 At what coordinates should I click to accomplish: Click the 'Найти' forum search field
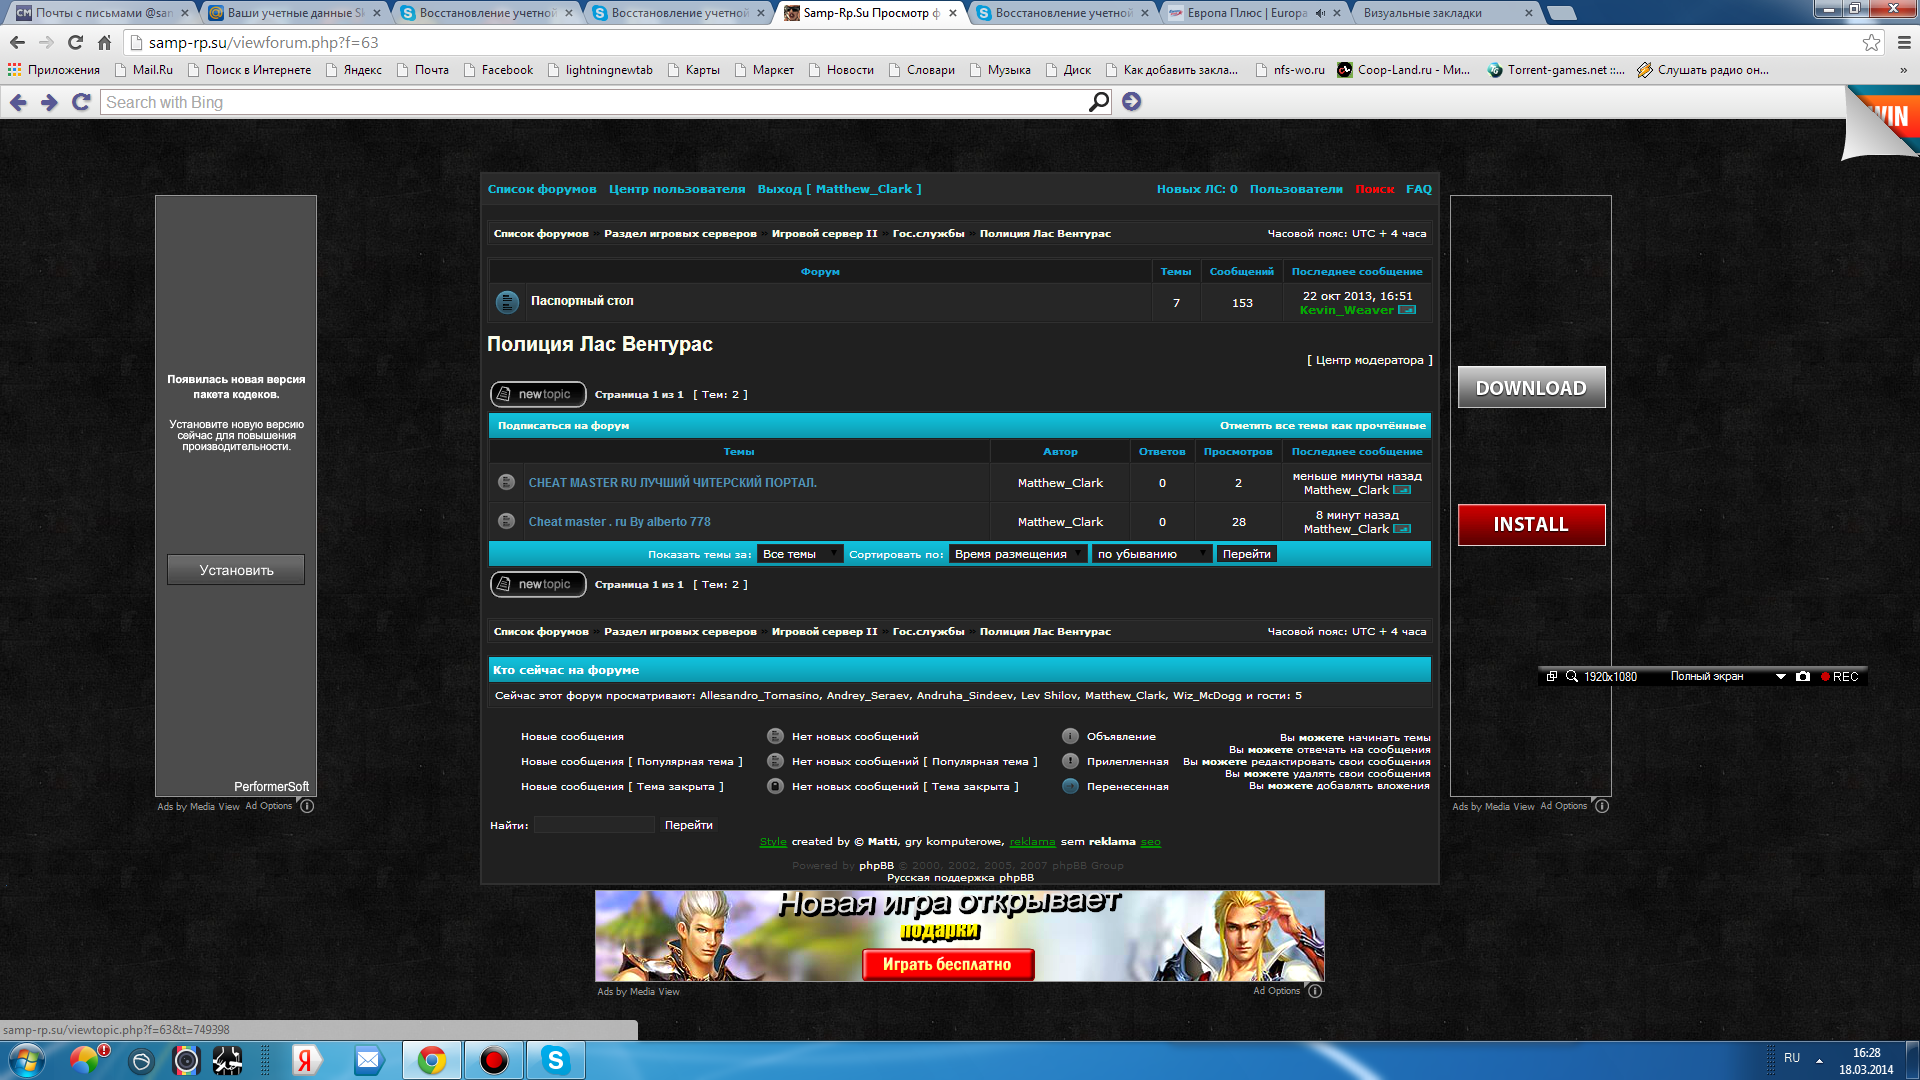(594, 825)
